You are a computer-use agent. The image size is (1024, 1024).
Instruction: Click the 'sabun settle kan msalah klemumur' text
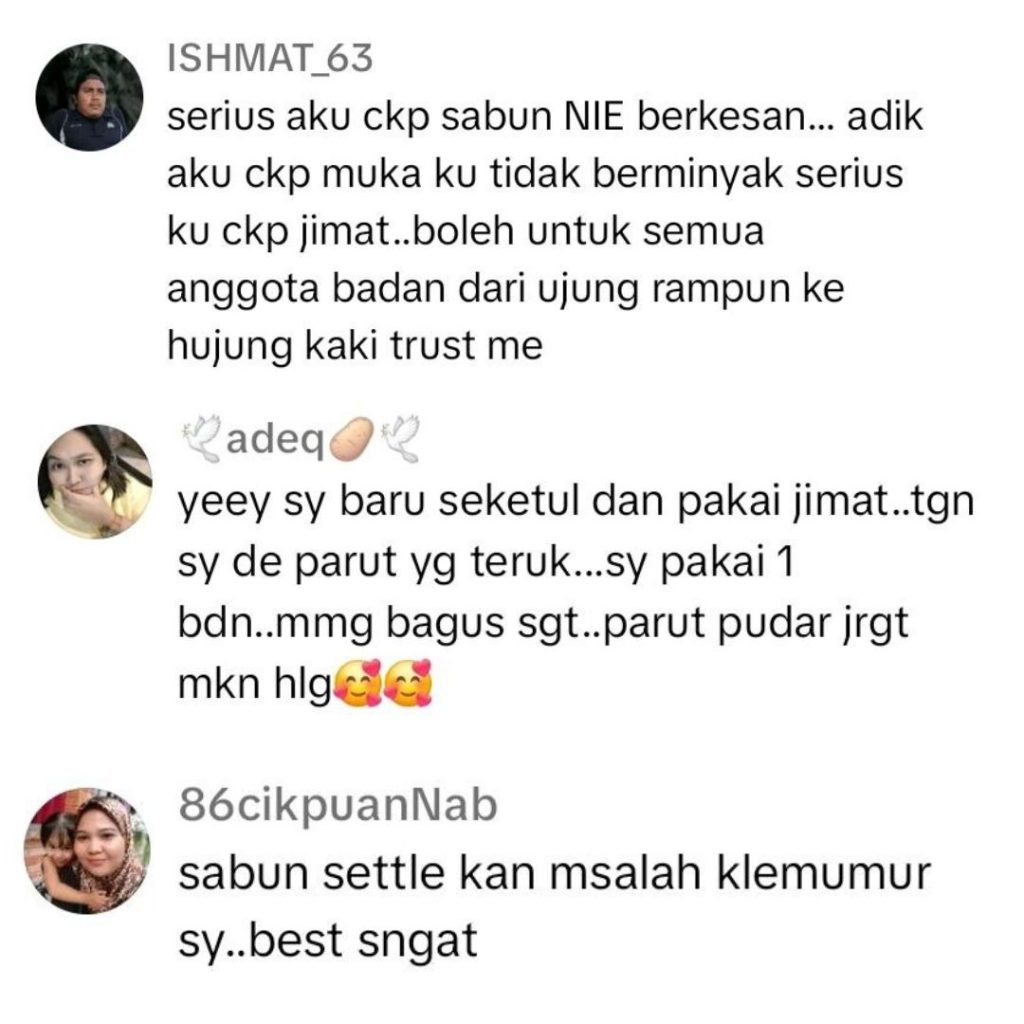(554, 873)
